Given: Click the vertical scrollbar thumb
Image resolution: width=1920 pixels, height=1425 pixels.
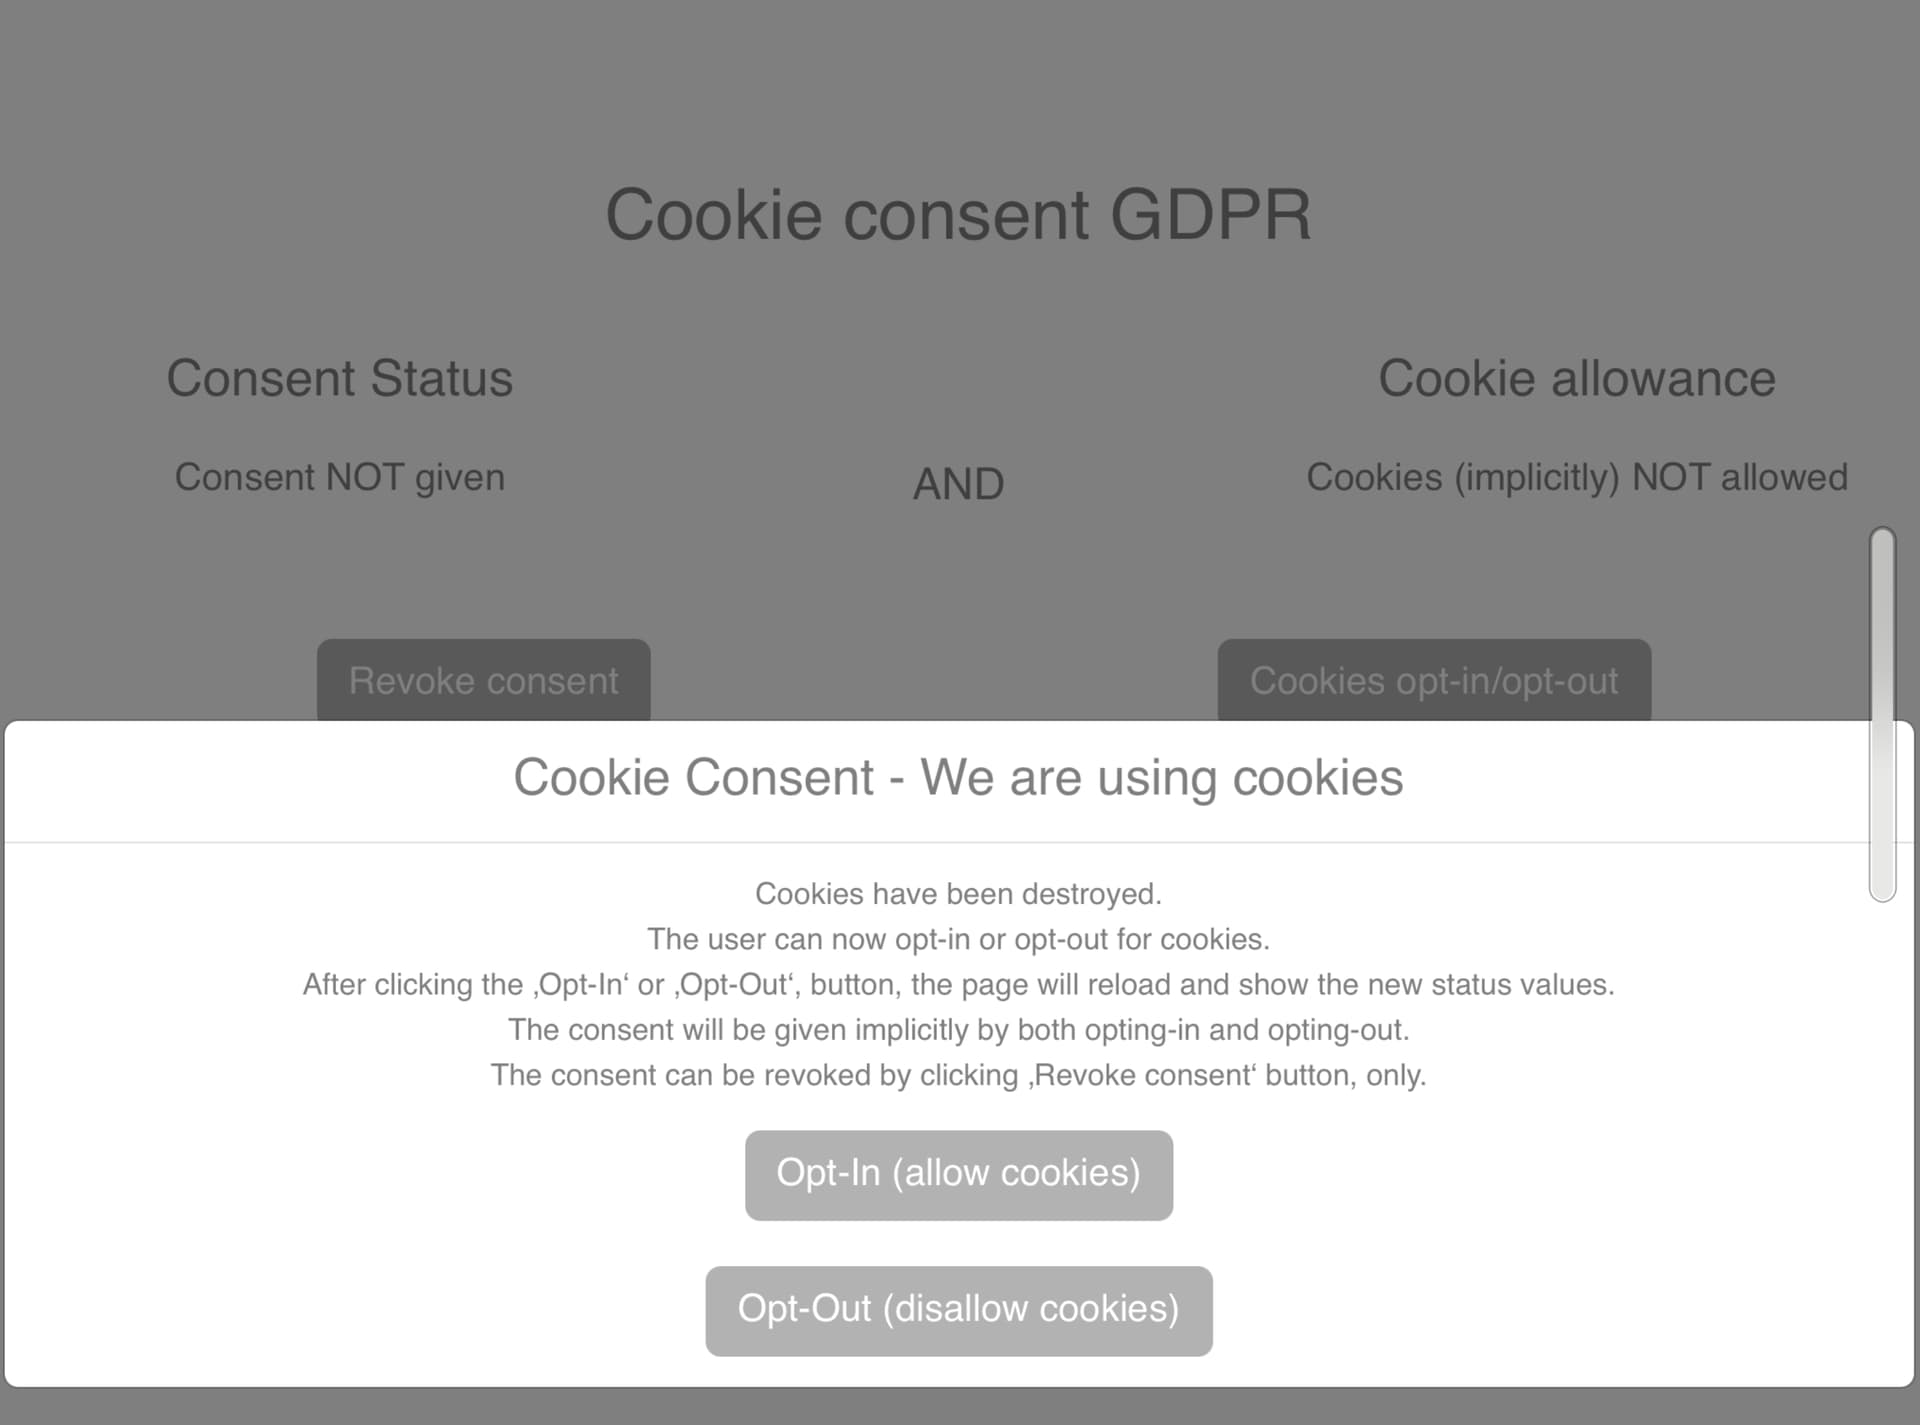Looking at the screenshot, I should 1882,714.
